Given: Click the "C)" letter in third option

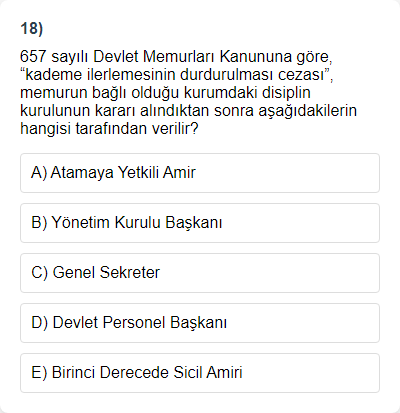Looking at the screenshot, I should pos(40,273).
